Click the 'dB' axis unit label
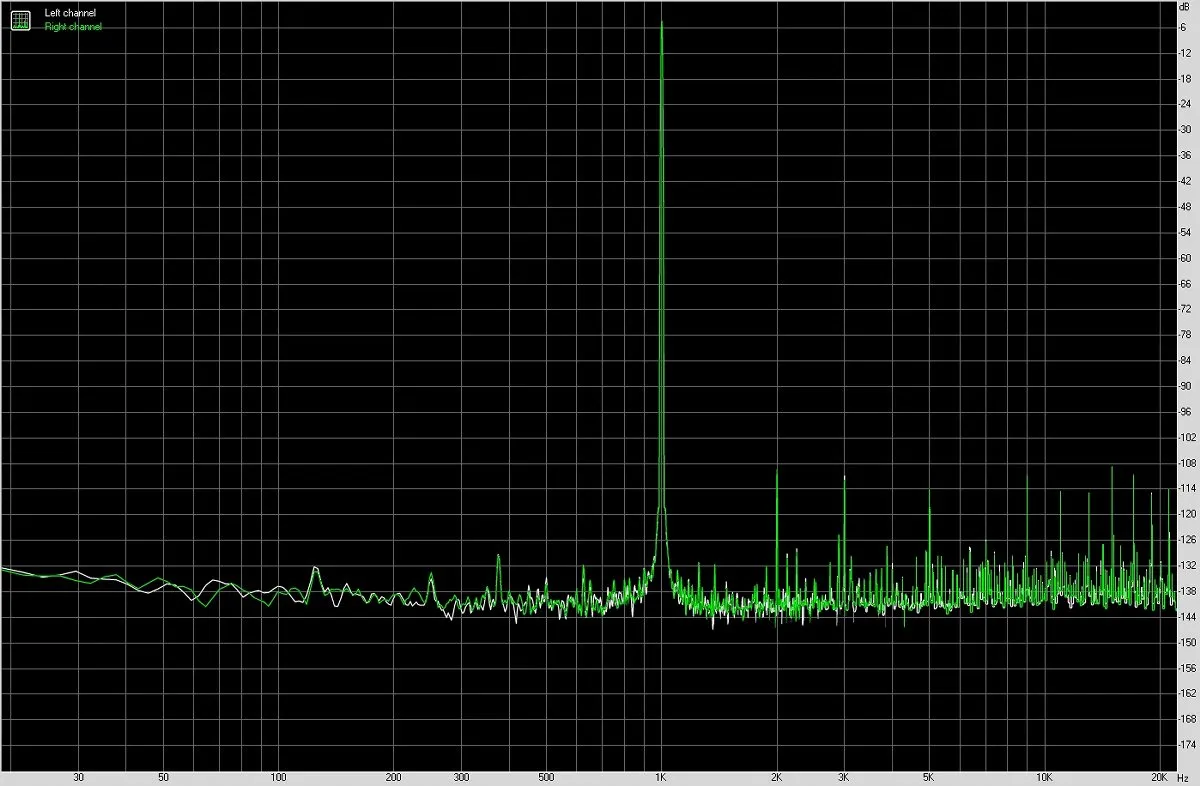 click(1185, 6)
